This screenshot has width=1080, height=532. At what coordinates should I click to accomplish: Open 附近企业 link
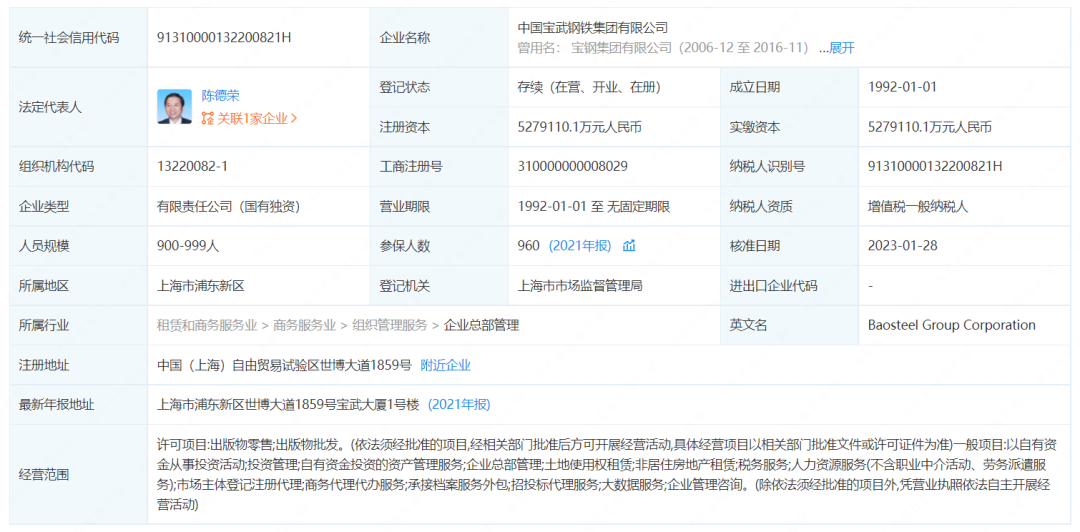[x=446, y=365]
